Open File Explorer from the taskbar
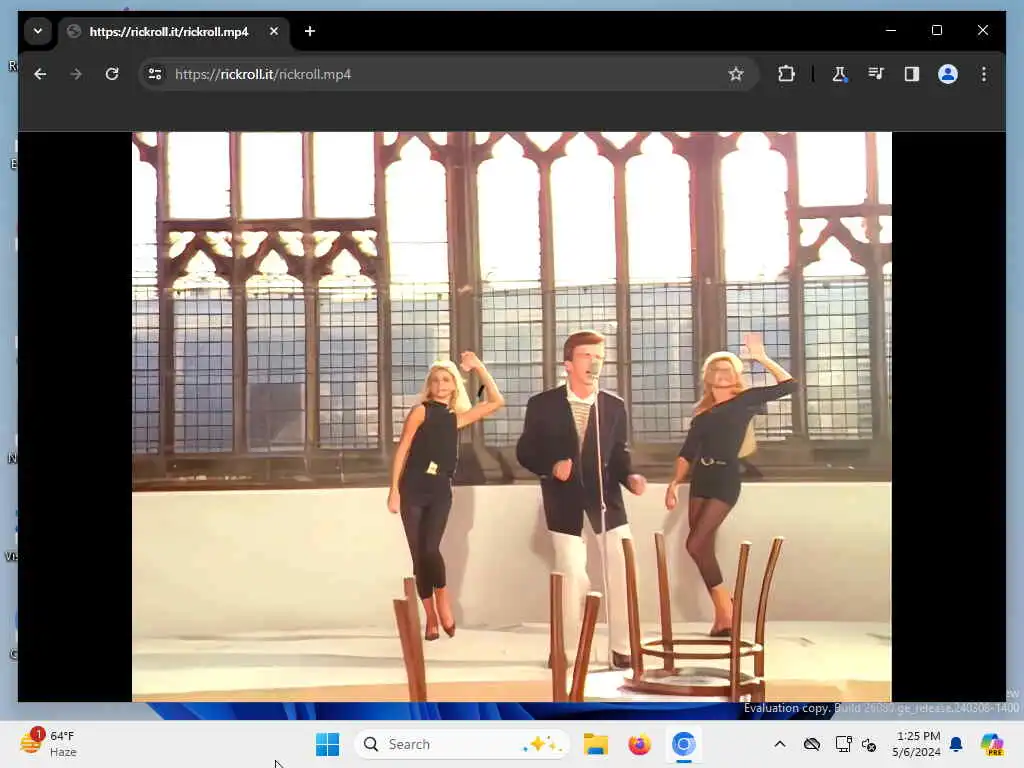This screenshot has height=768, width=1024. coord(596,744)
